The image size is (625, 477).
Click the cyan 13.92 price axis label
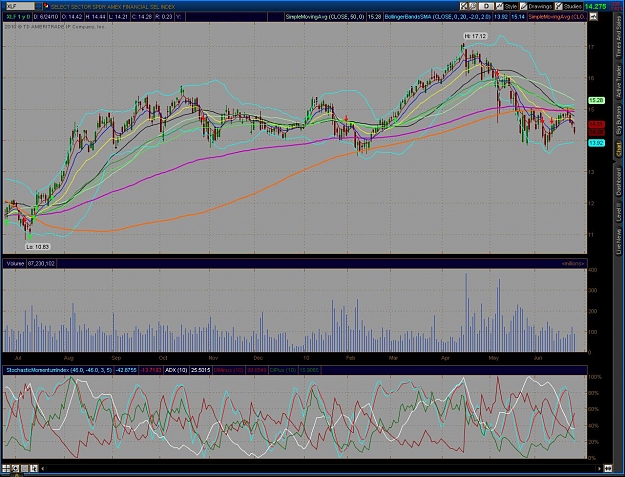pos(596,143)
